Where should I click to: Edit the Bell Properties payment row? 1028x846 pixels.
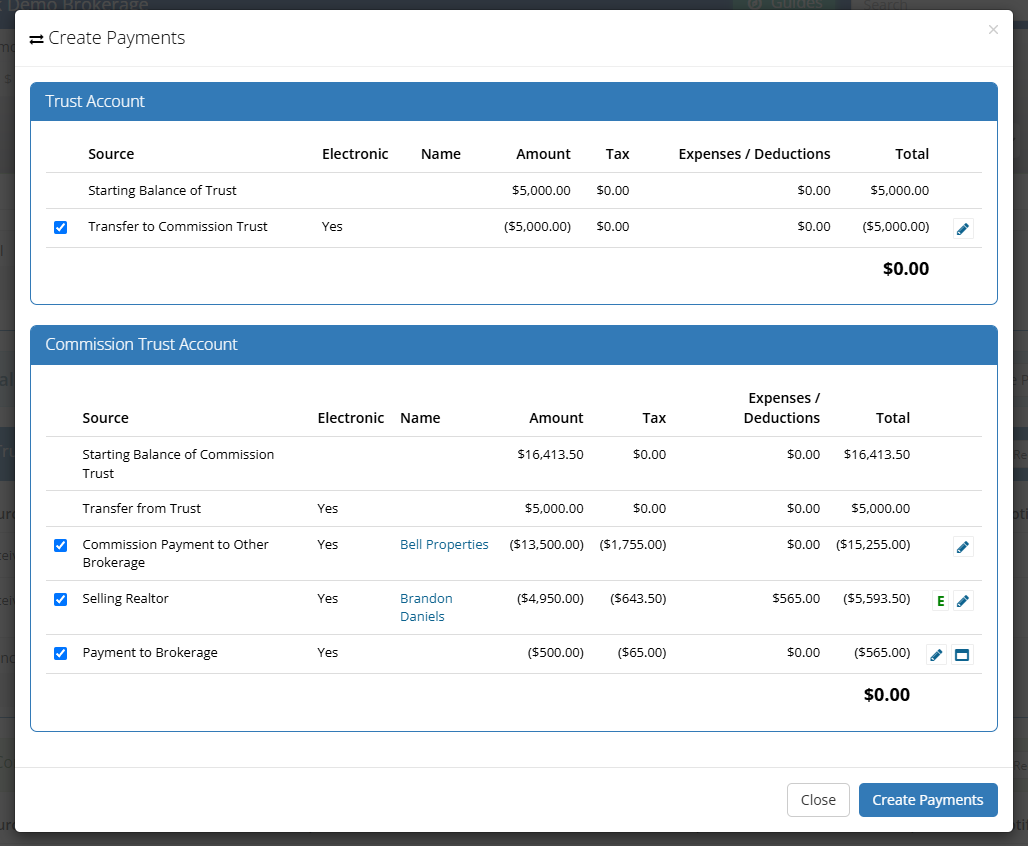point(962,547)
